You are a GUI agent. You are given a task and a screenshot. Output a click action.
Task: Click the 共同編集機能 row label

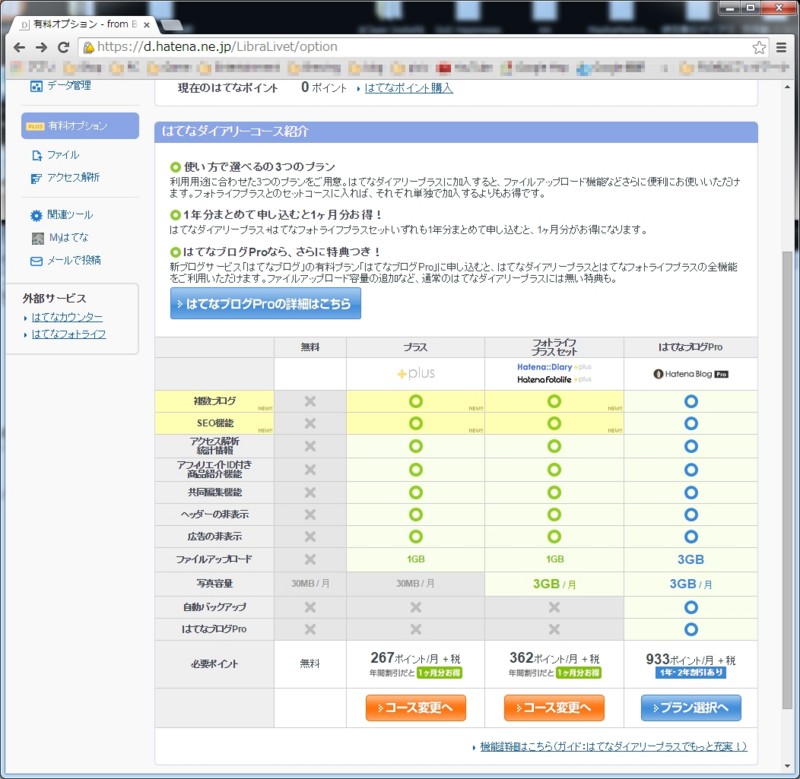(215, 492)
